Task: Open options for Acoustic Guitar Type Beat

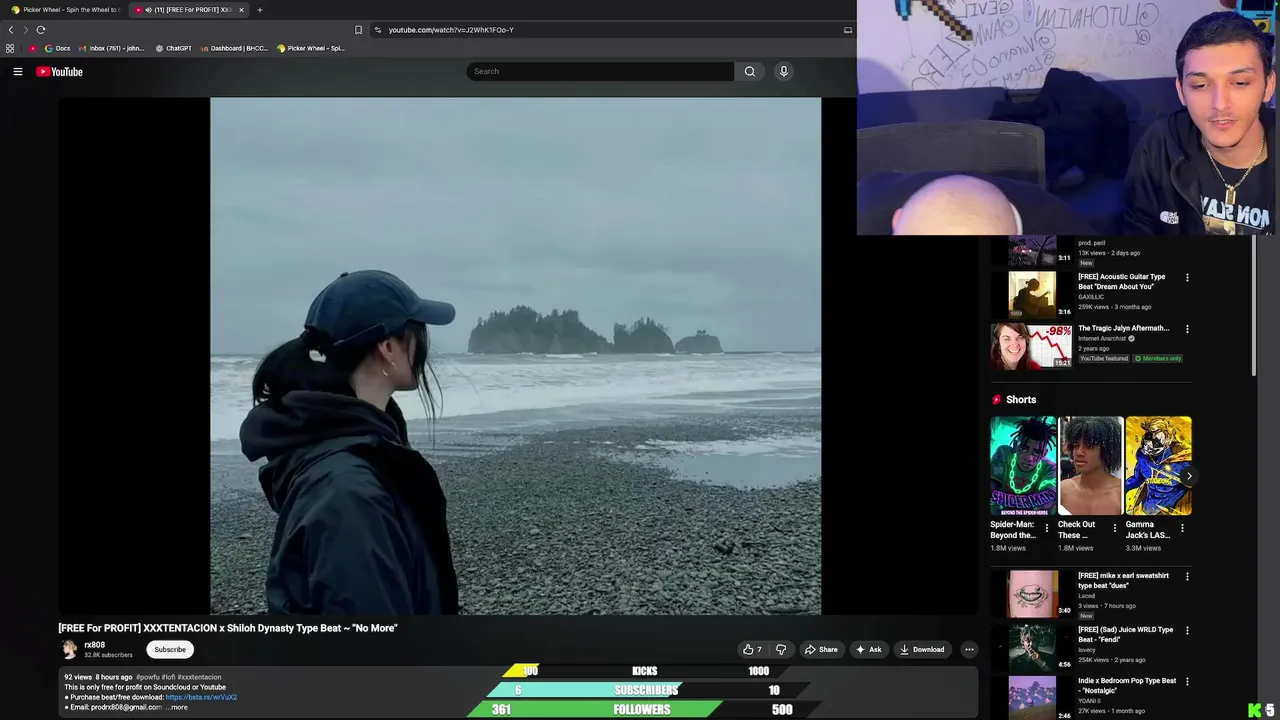Action: (x=1187, y=277)
